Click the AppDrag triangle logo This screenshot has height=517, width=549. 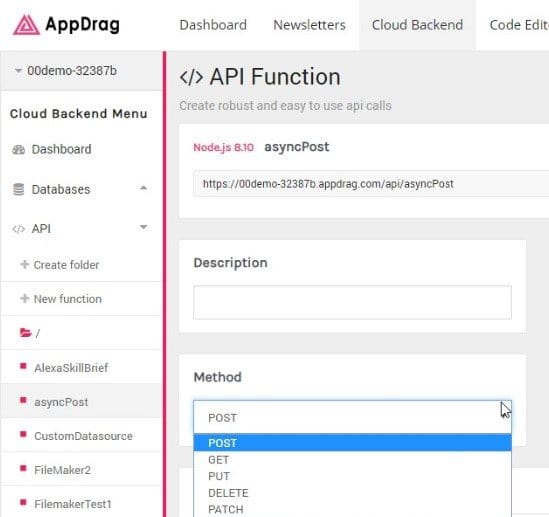[x=26, y=25]
